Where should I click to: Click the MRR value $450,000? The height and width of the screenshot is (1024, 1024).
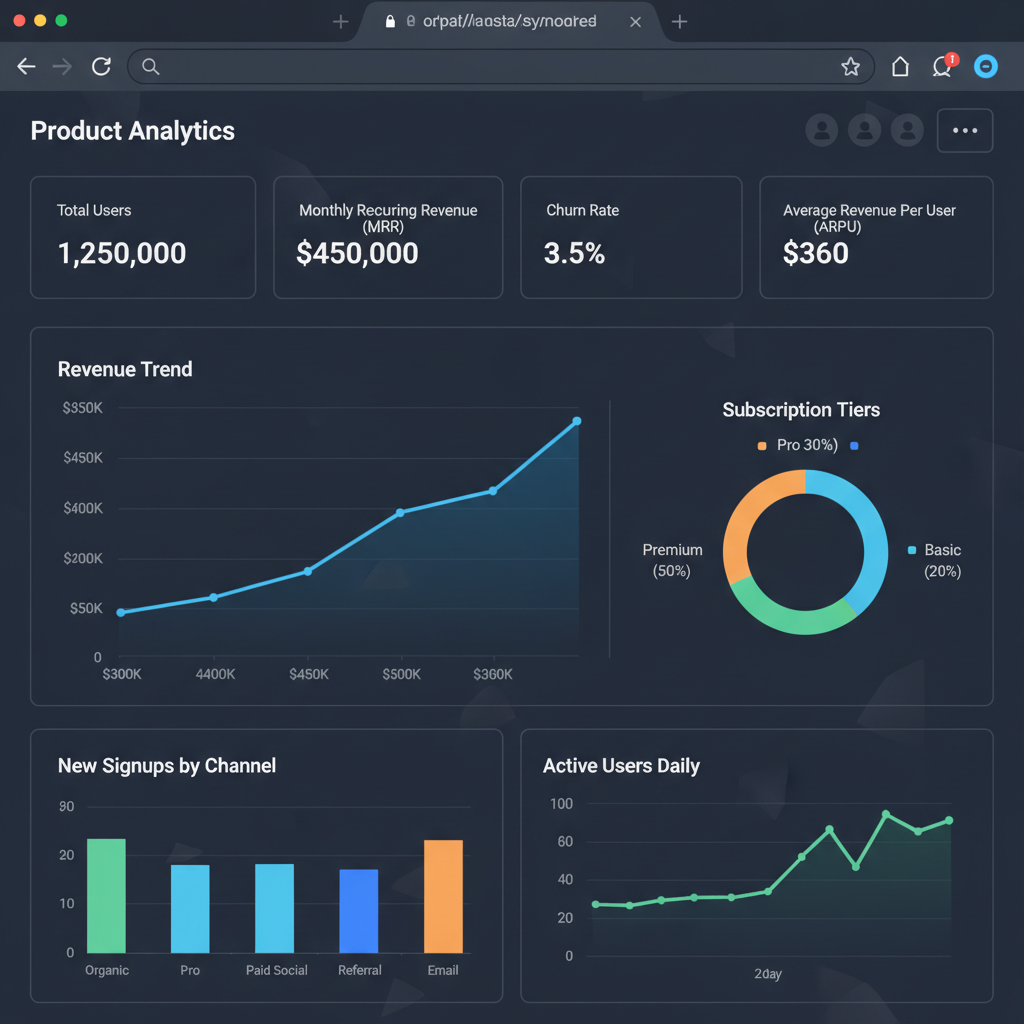[x=357, y=253]
